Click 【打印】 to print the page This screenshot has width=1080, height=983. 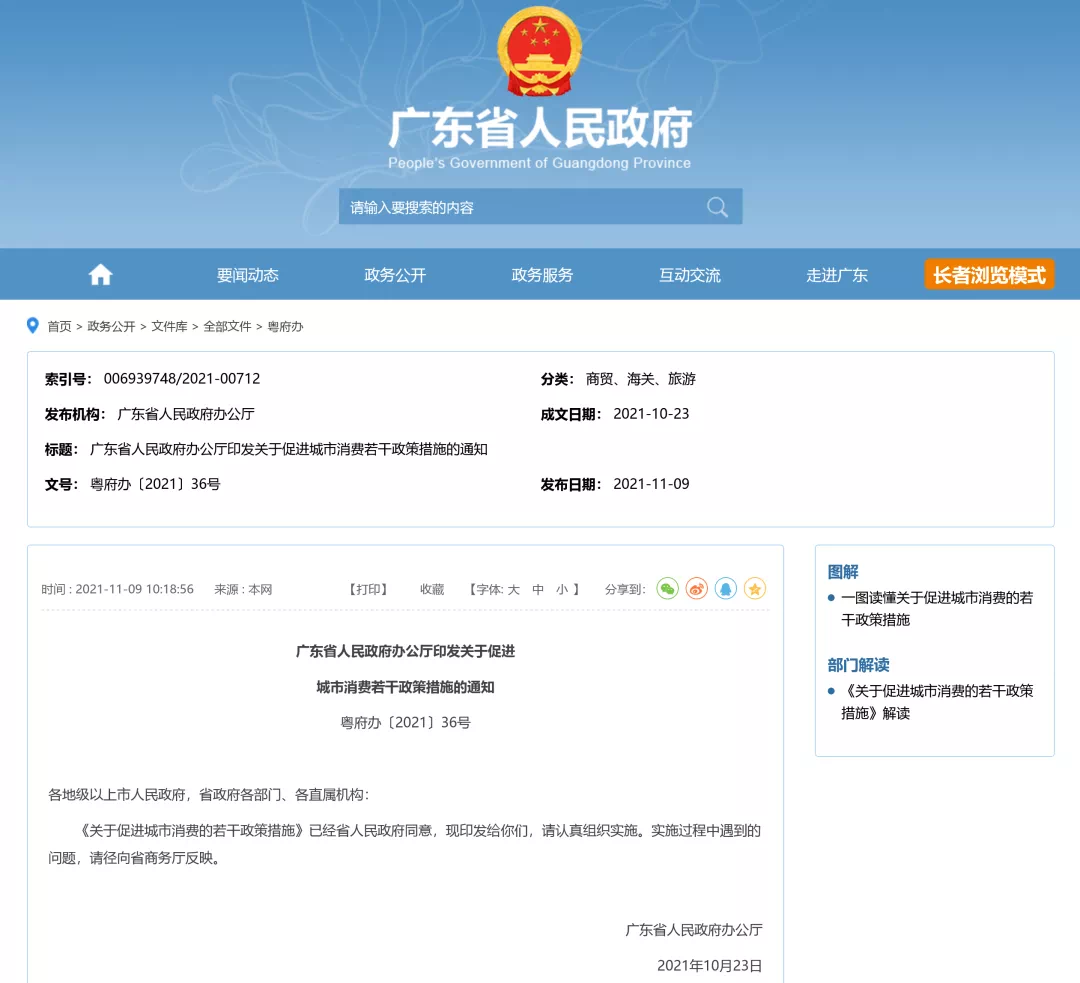click(368, 590)
